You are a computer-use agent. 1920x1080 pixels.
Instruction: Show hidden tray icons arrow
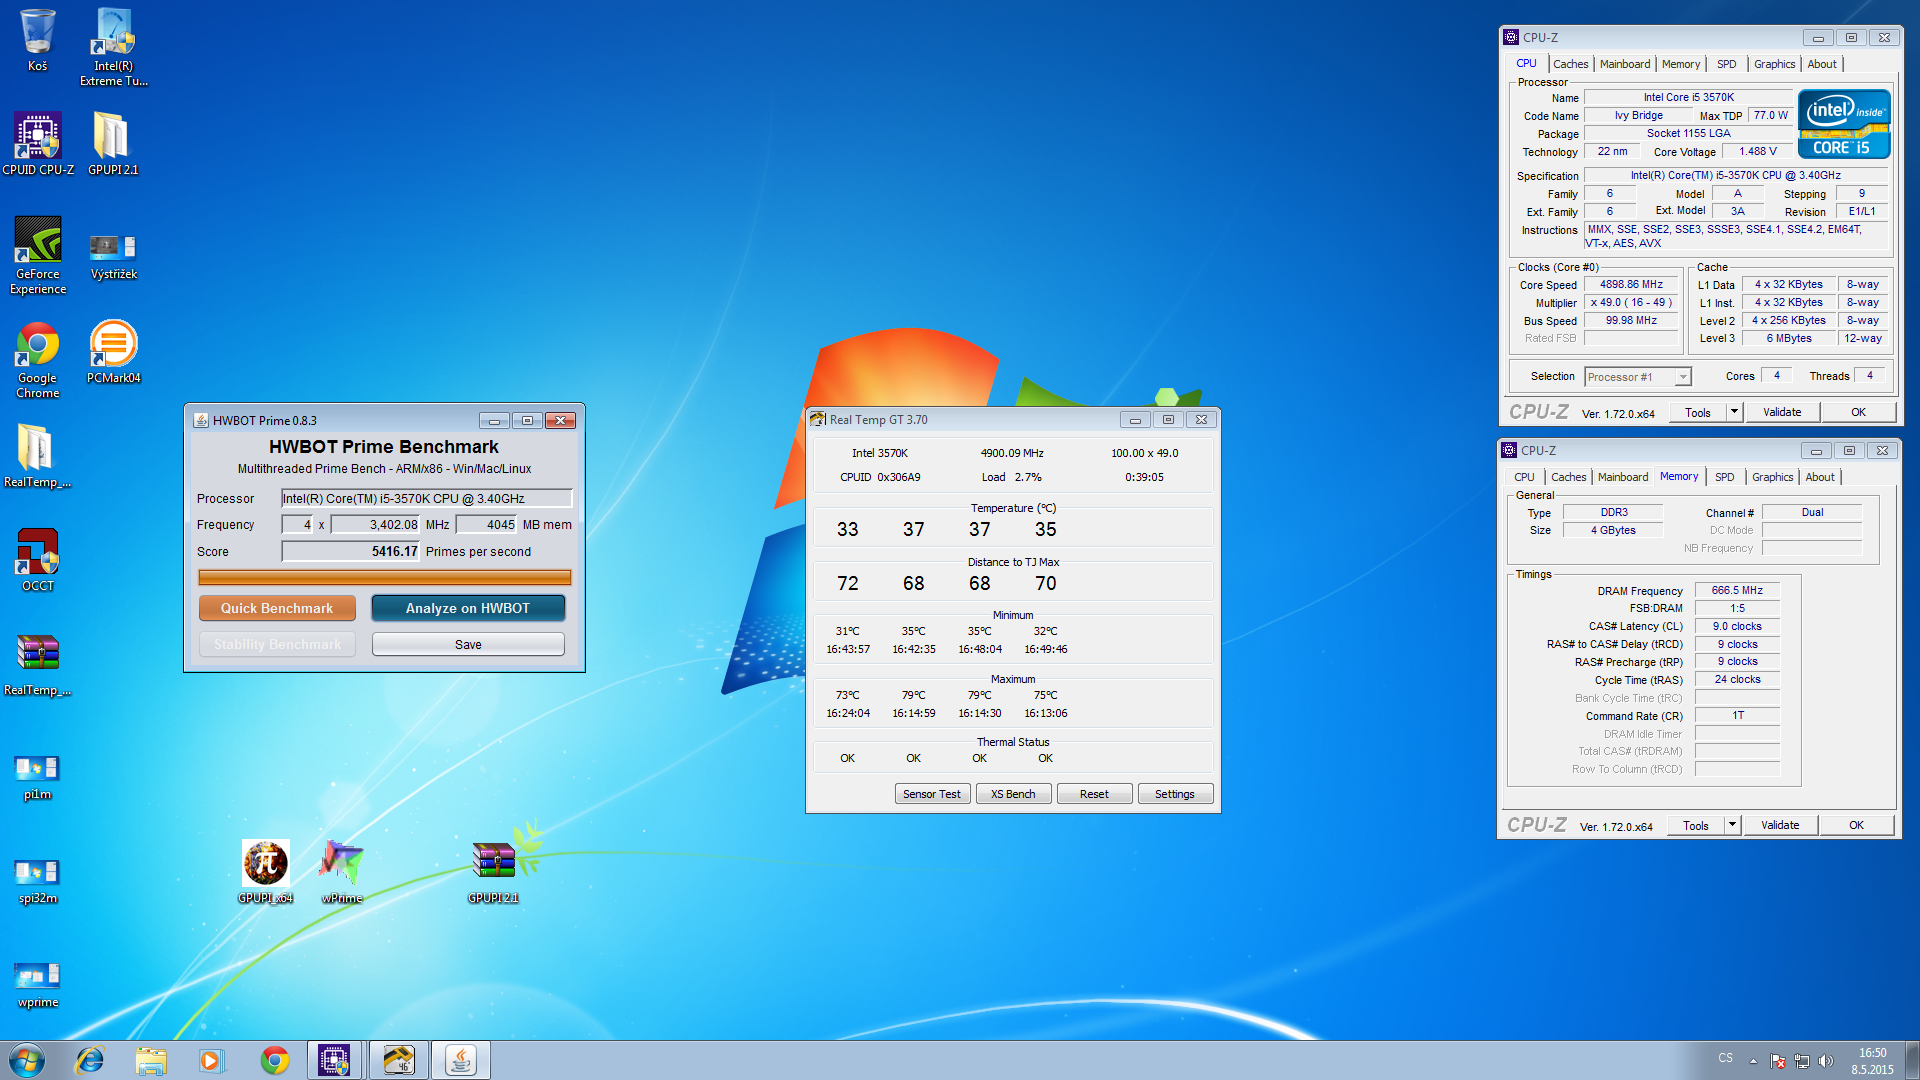[x=1753, y=1061]
